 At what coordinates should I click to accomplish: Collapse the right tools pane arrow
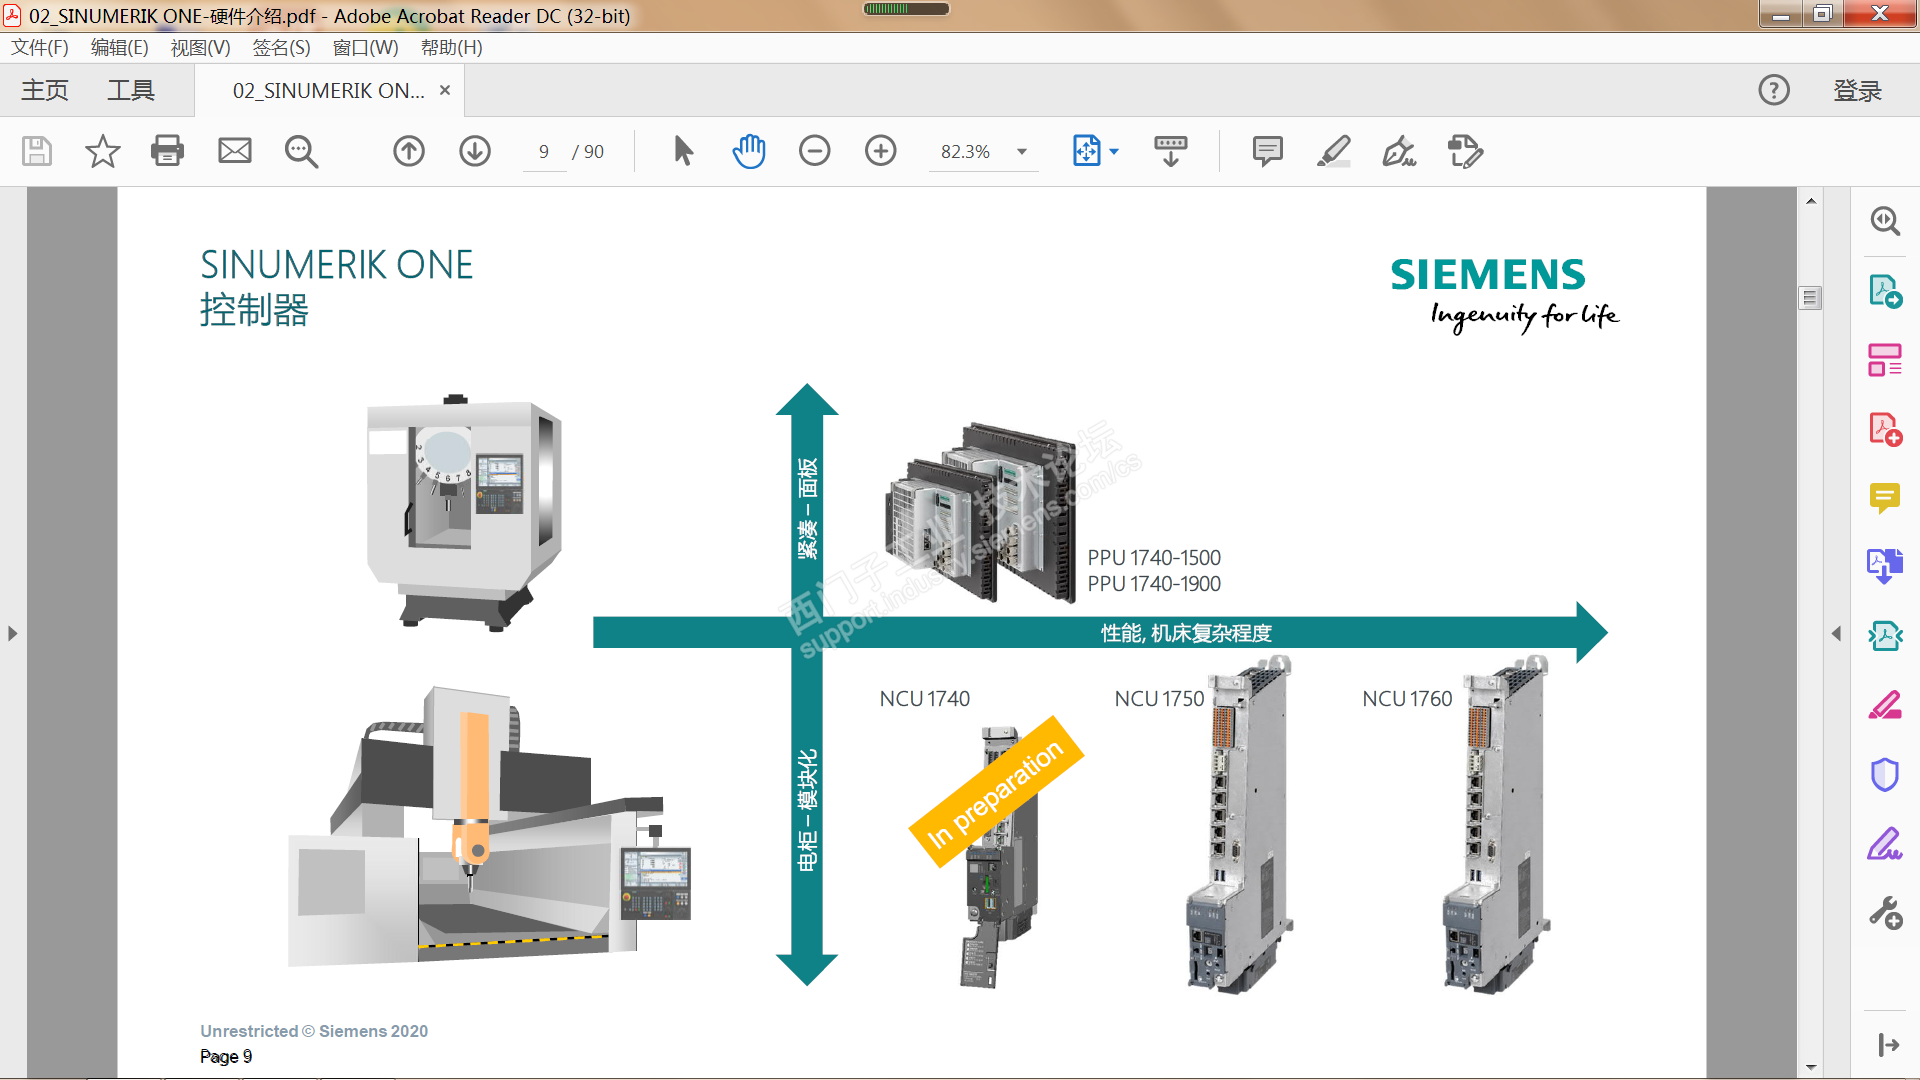tap(1836, 633)
